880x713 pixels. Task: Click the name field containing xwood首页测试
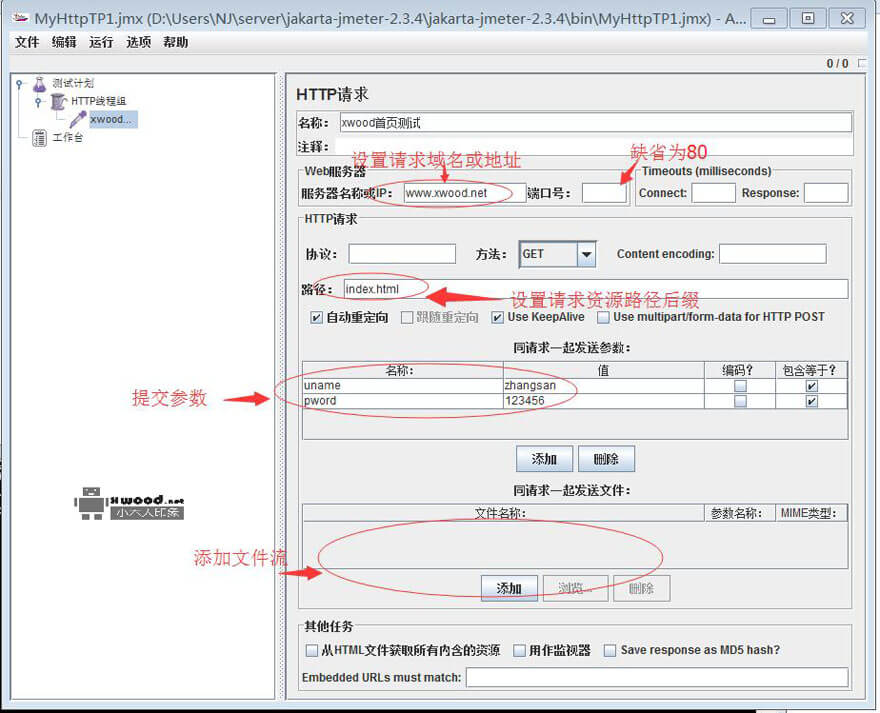click(595, 123)
